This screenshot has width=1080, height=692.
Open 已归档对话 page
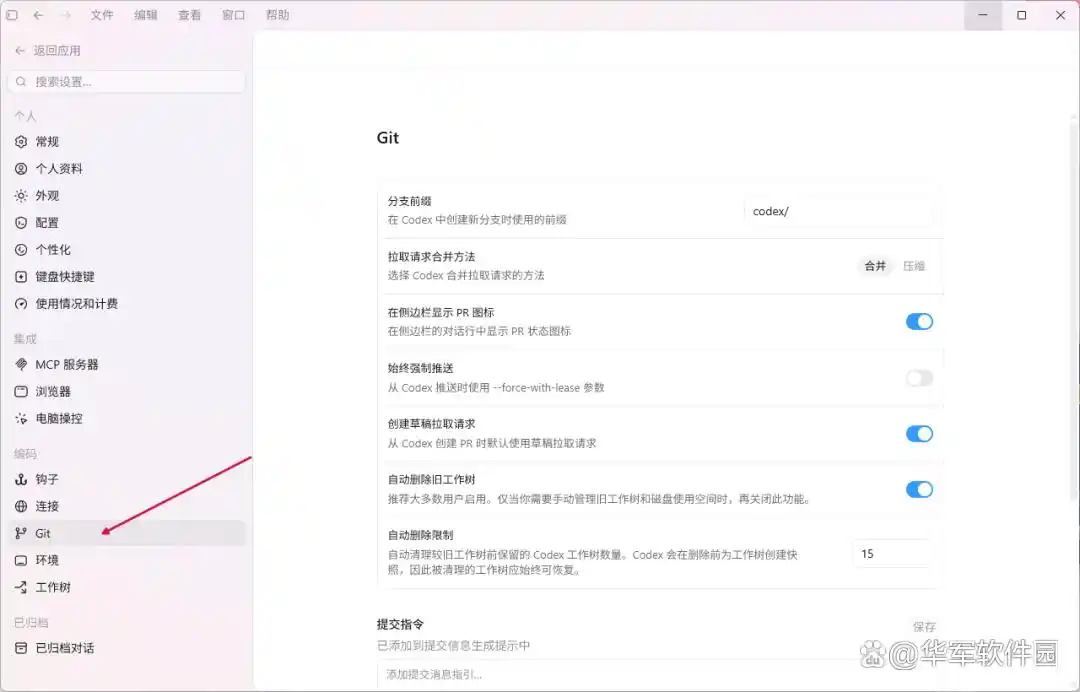(x=127, y=648)
